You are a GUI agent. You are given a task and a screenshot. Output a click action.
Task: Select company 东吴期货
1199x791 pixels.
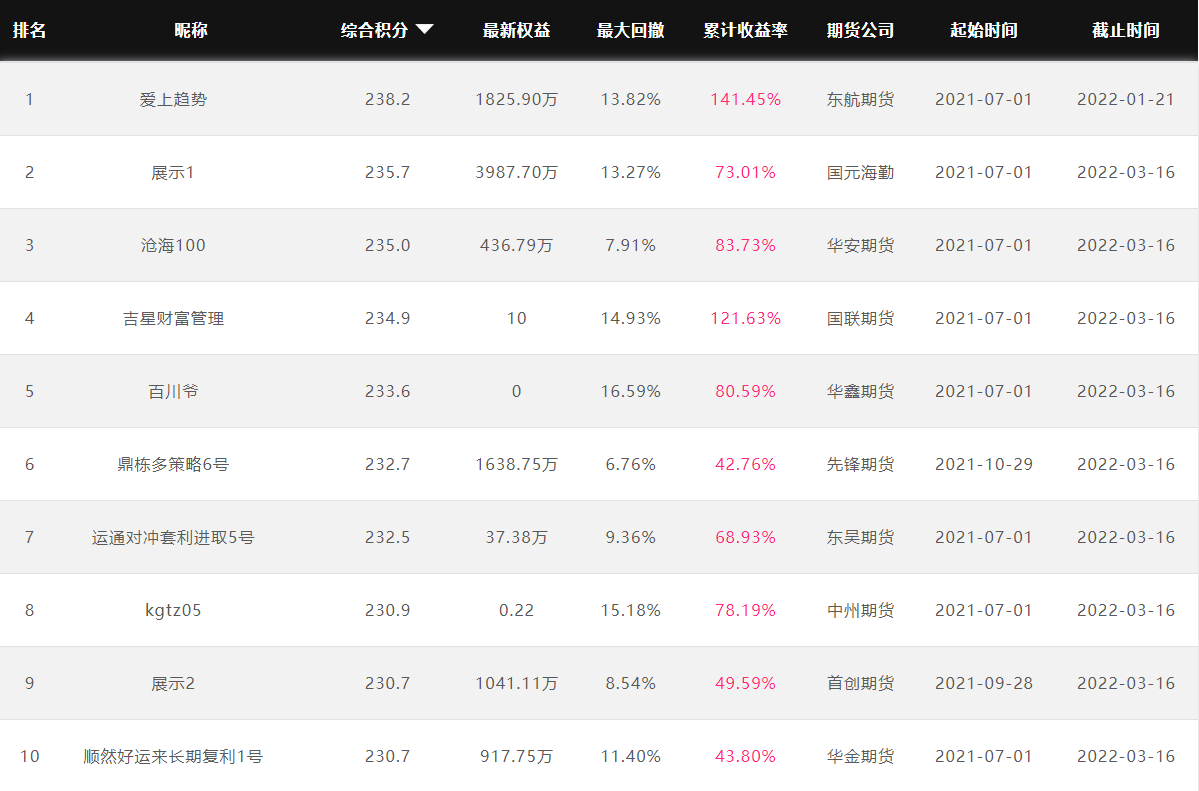point(860,538)
